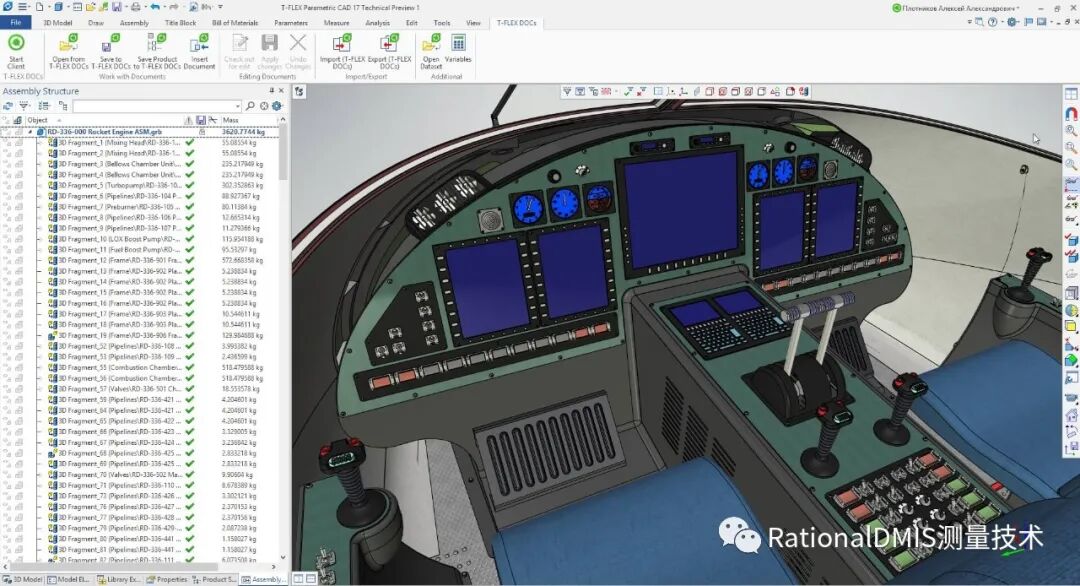Image resolution: width=1080 pixels, height=586 pixels.
Task: Toggle green check for 3D Fragment_12 Frame
Action: 189,260
